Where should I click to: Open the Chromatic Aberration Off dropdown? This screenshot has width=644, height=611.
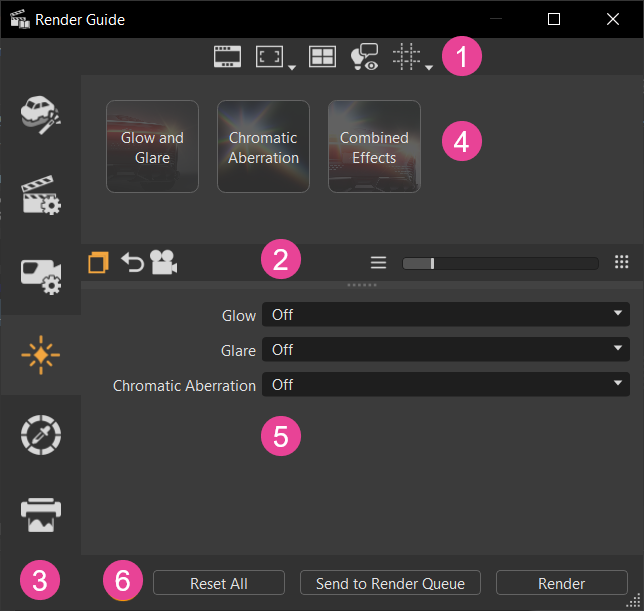tap(446, 384)
